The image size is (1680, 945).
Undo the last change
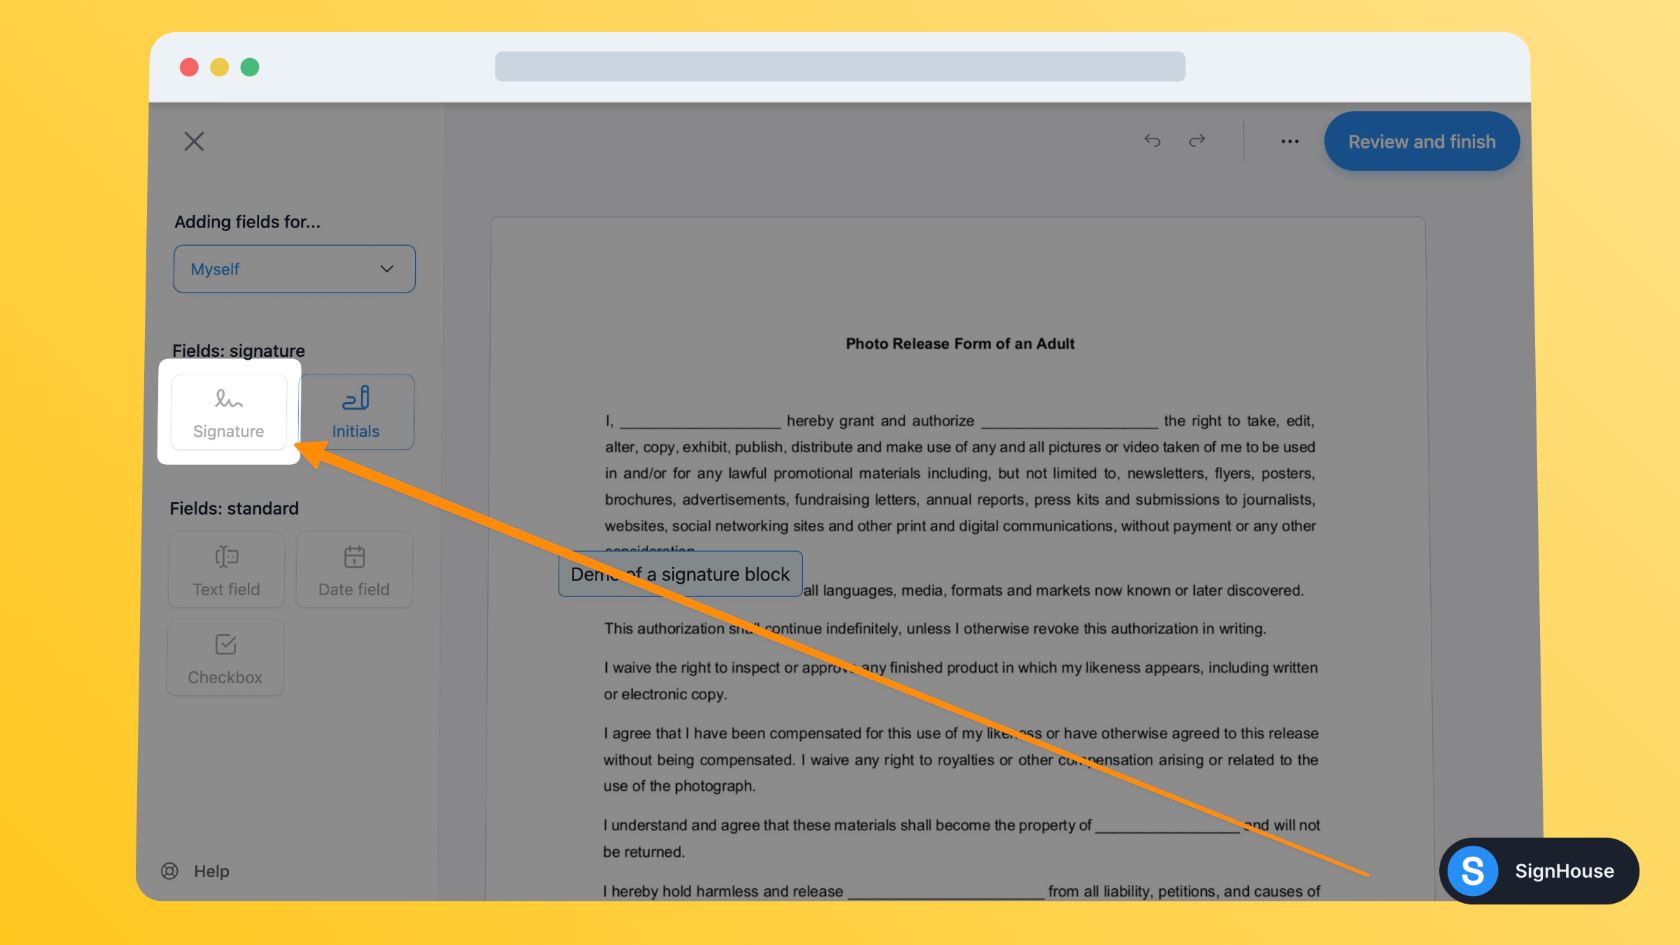(x=1152, y=141)
